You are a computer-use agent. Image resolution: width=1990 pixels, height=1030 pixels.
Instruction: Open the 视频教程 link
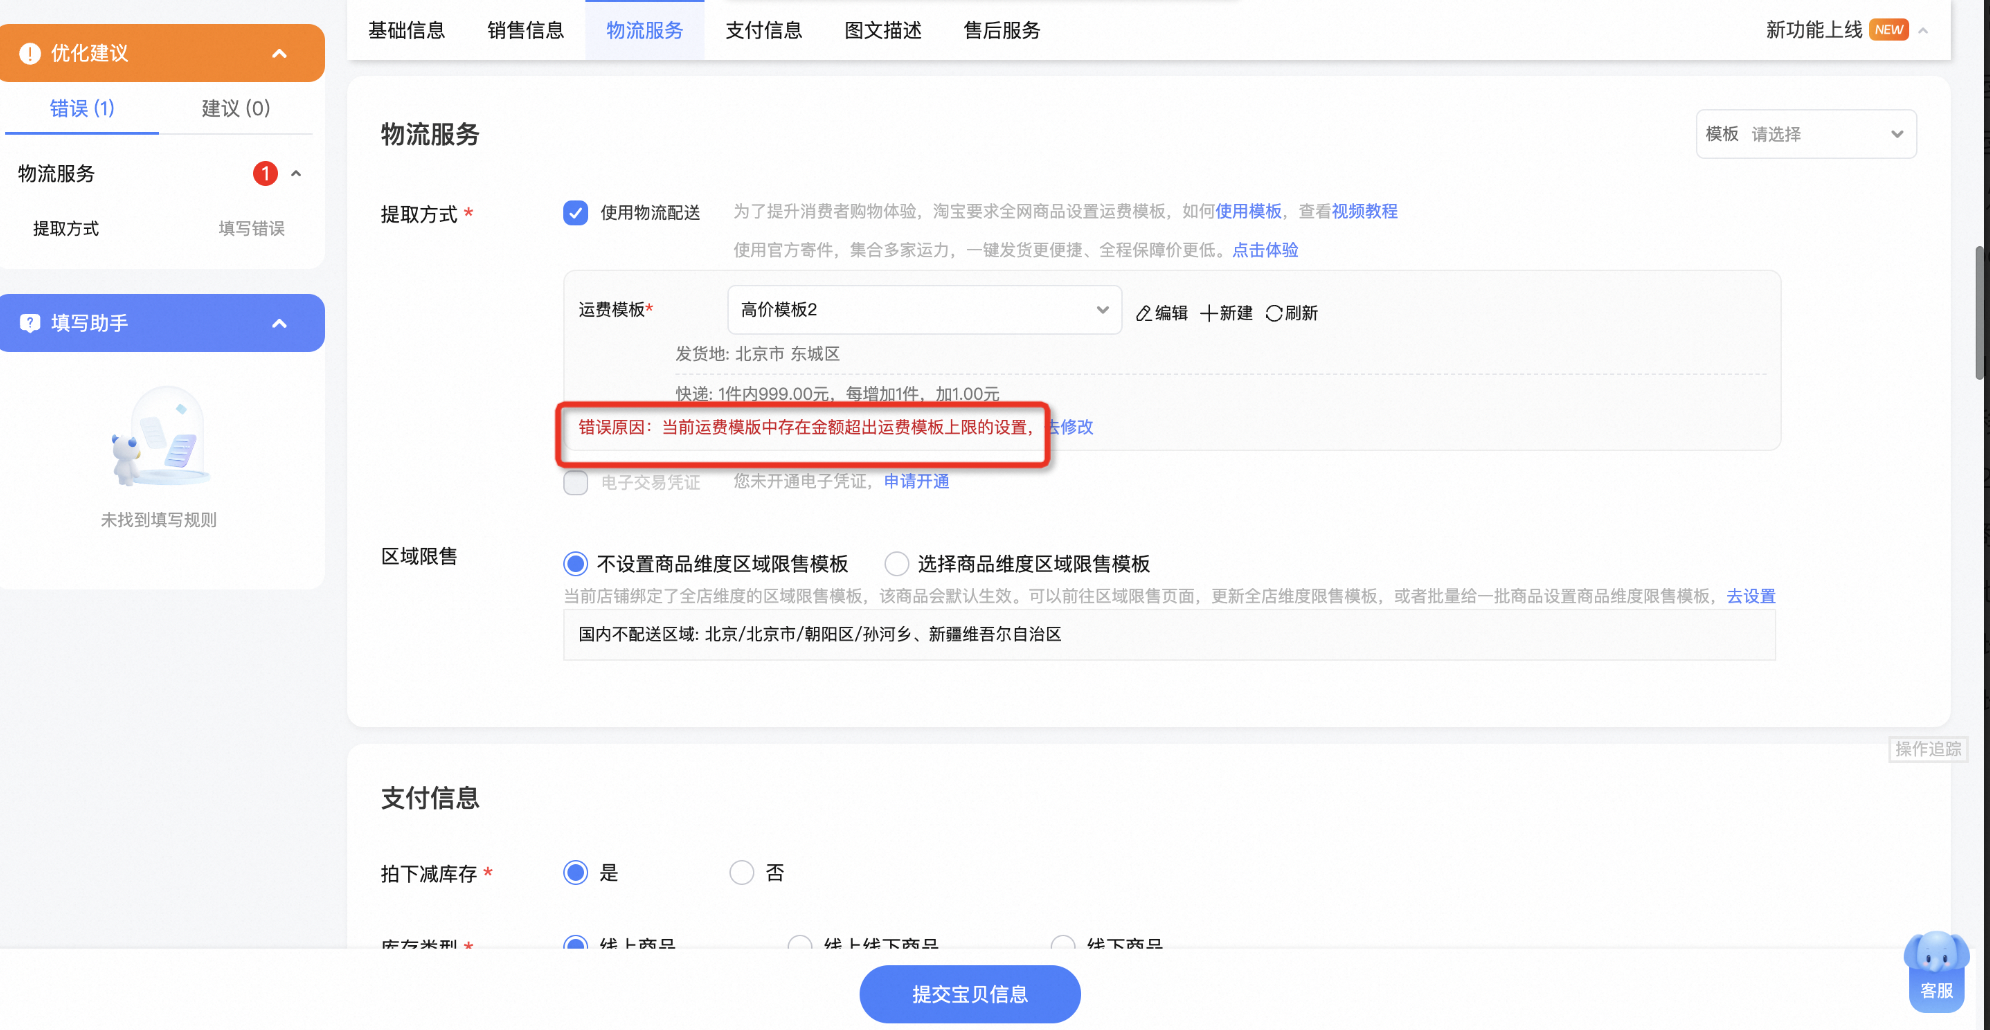tap(1365, 212)
